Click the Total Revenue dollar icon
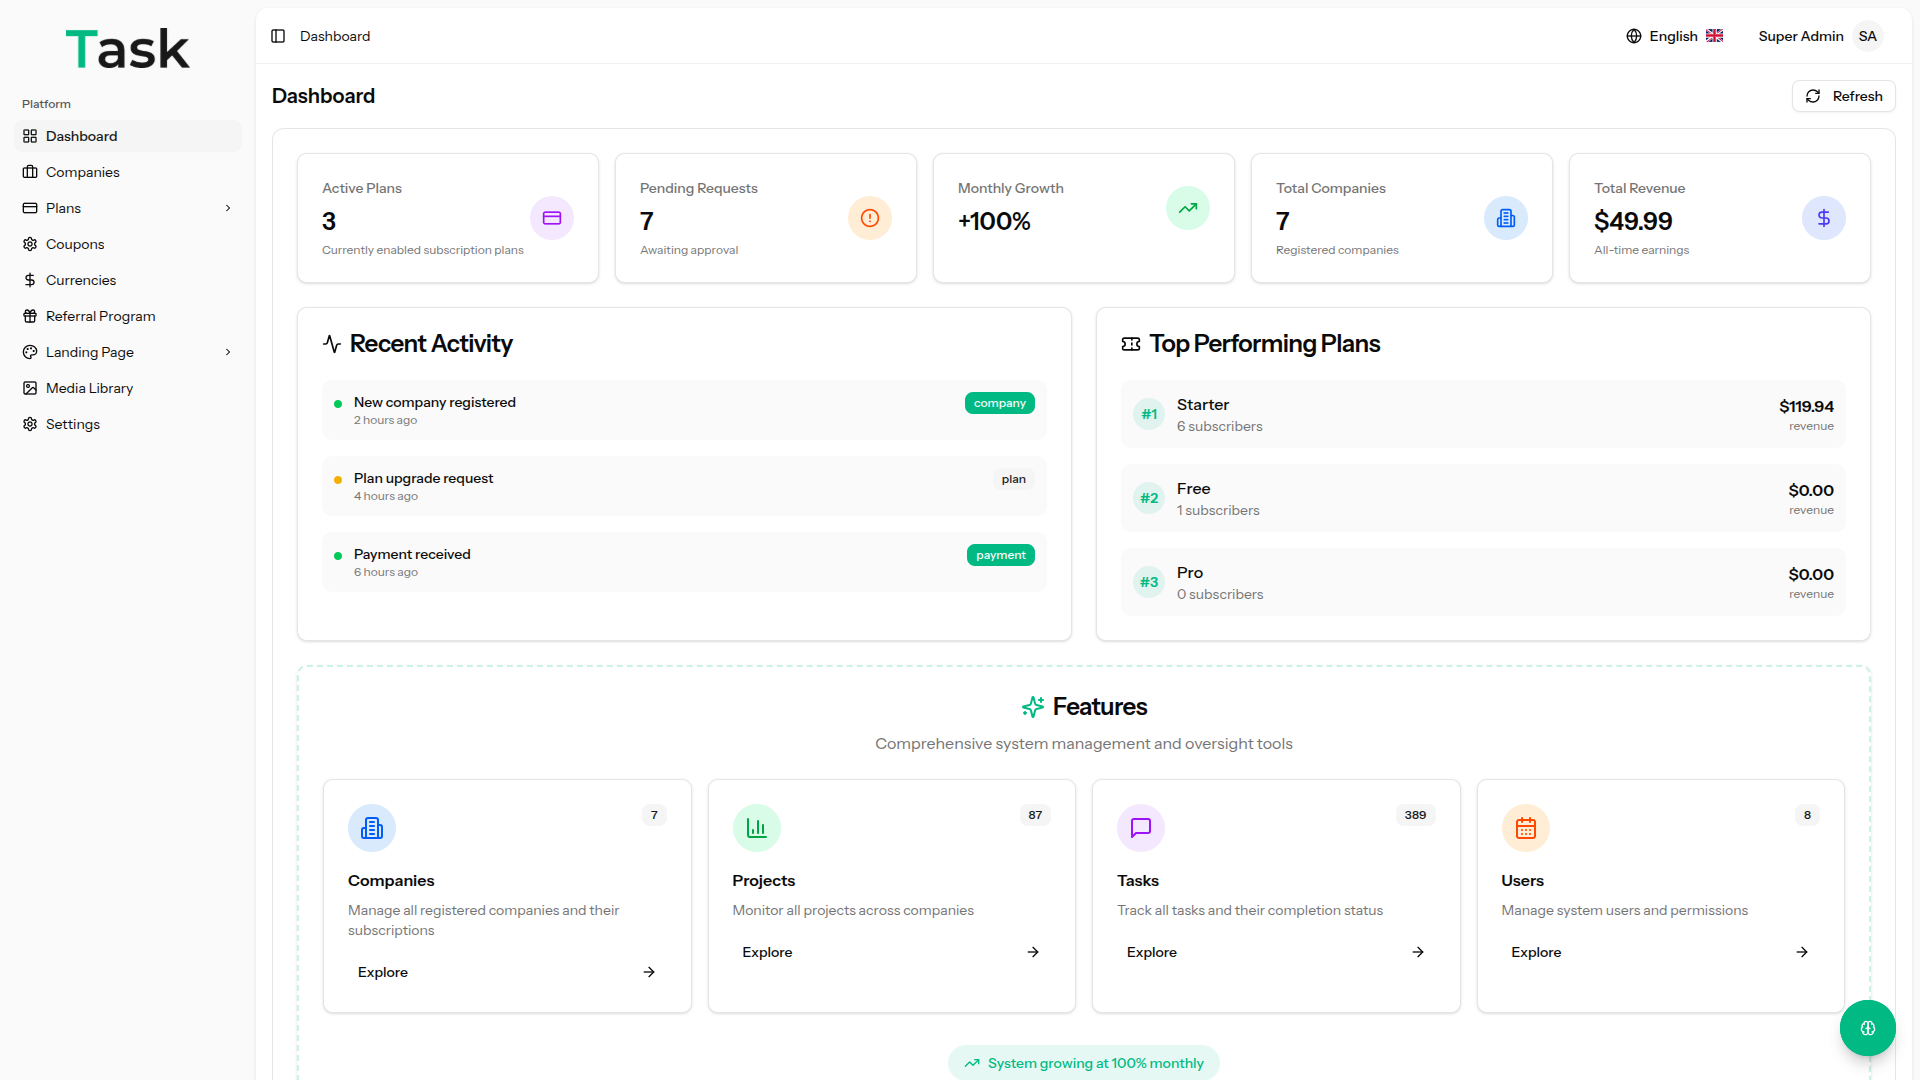This screenshot has height=1080, width=1920. [x=1824, y=218]
